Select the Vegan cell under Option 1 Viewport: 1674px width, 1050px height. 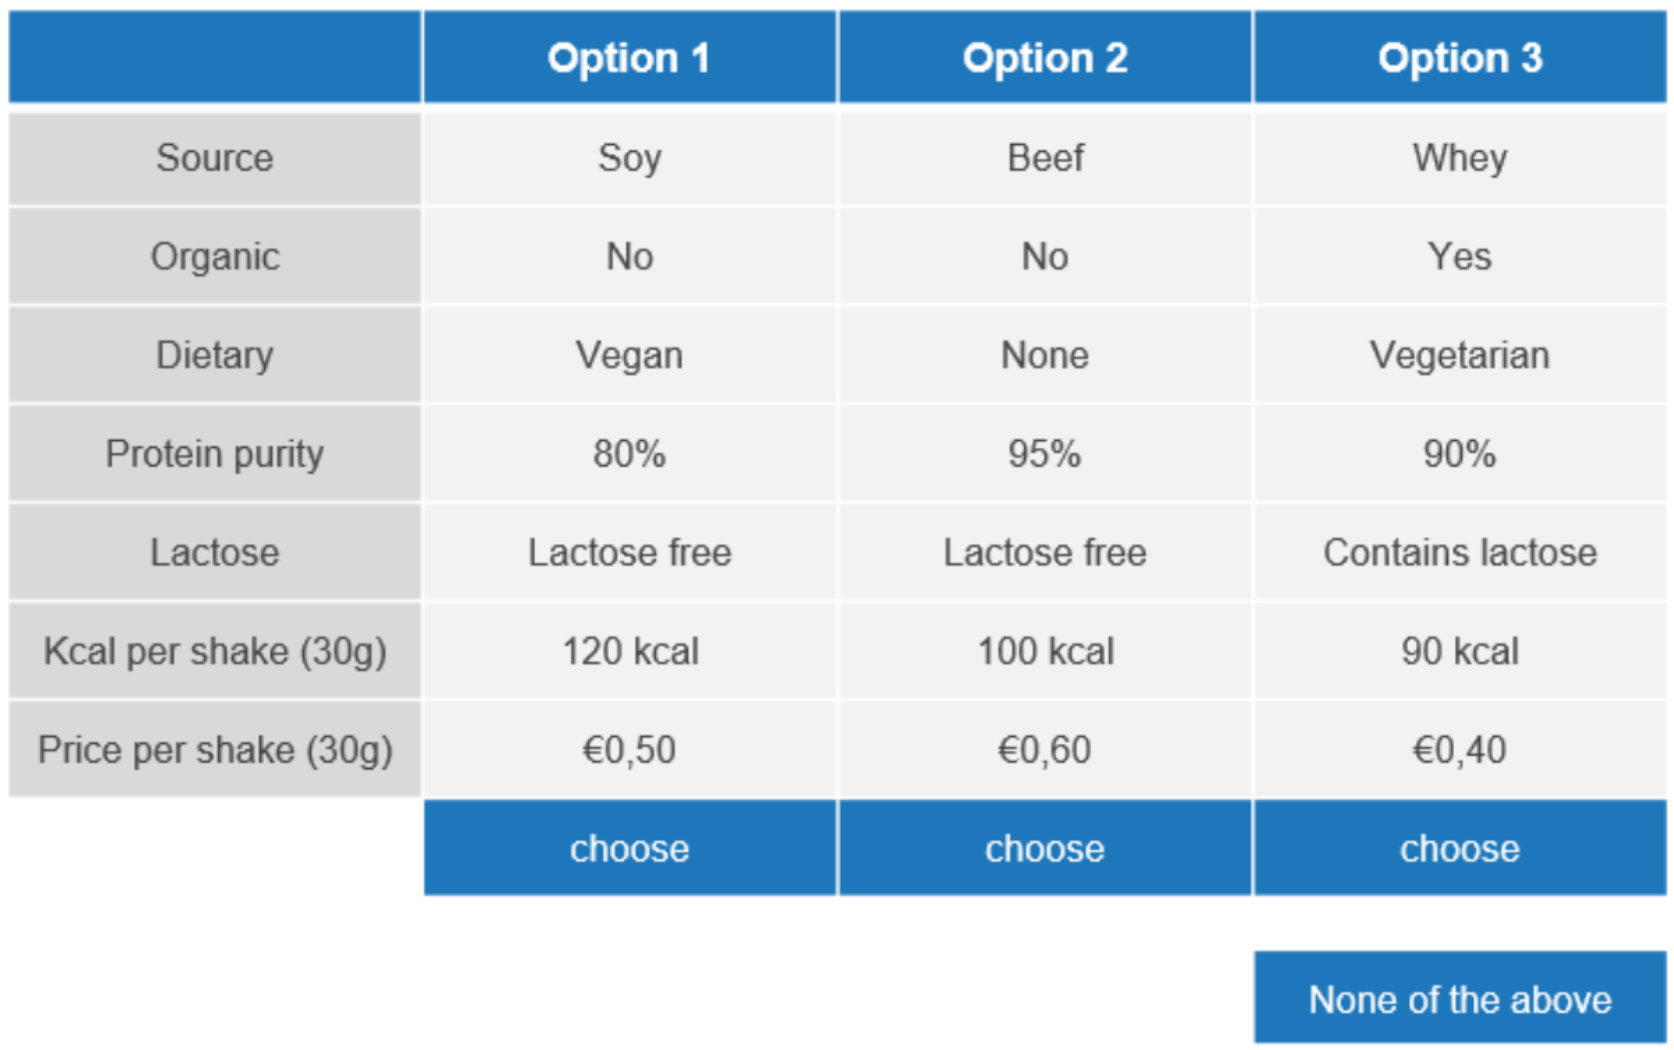(x=628, y=354)
